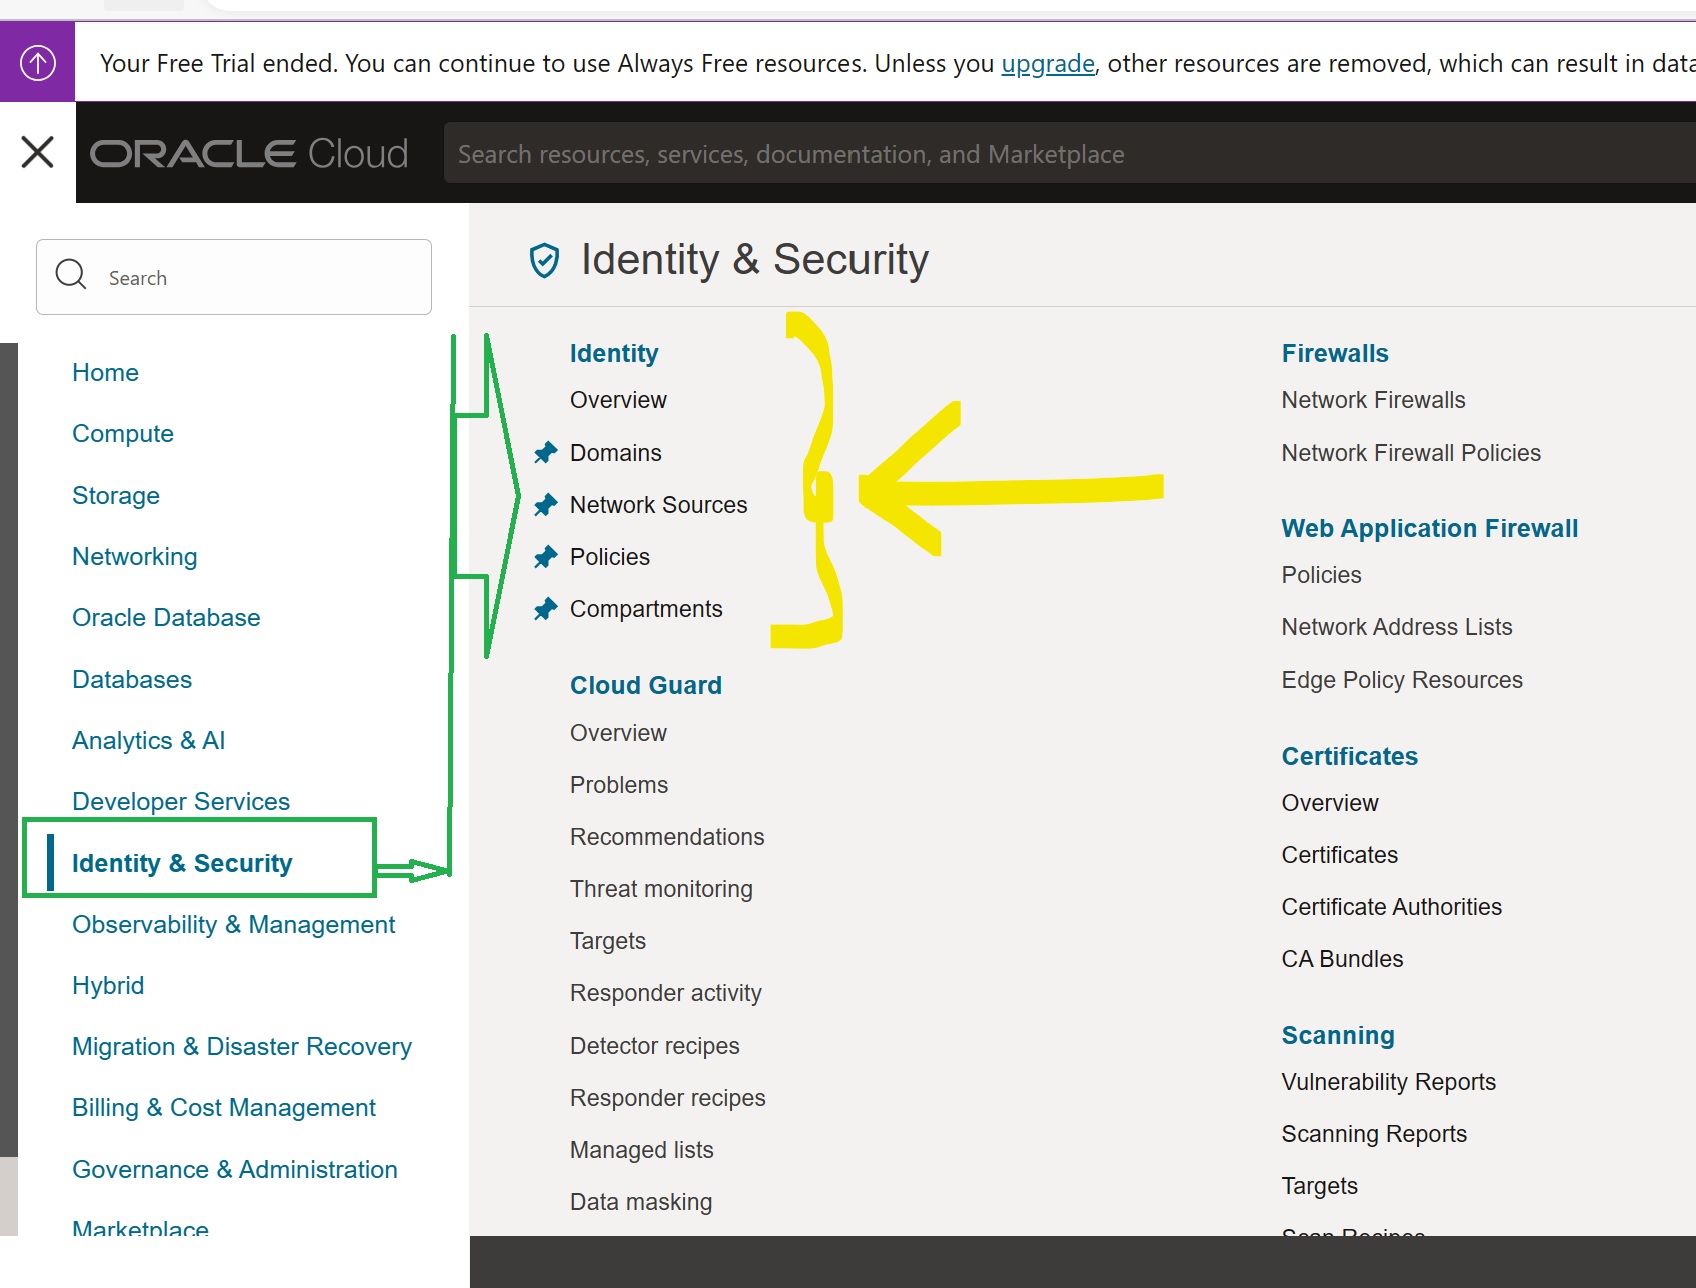Click the magnifier icon in menu search
Image resolution: width=1696 pixels, height=1288 pixels.
click(x=71, y=275)
